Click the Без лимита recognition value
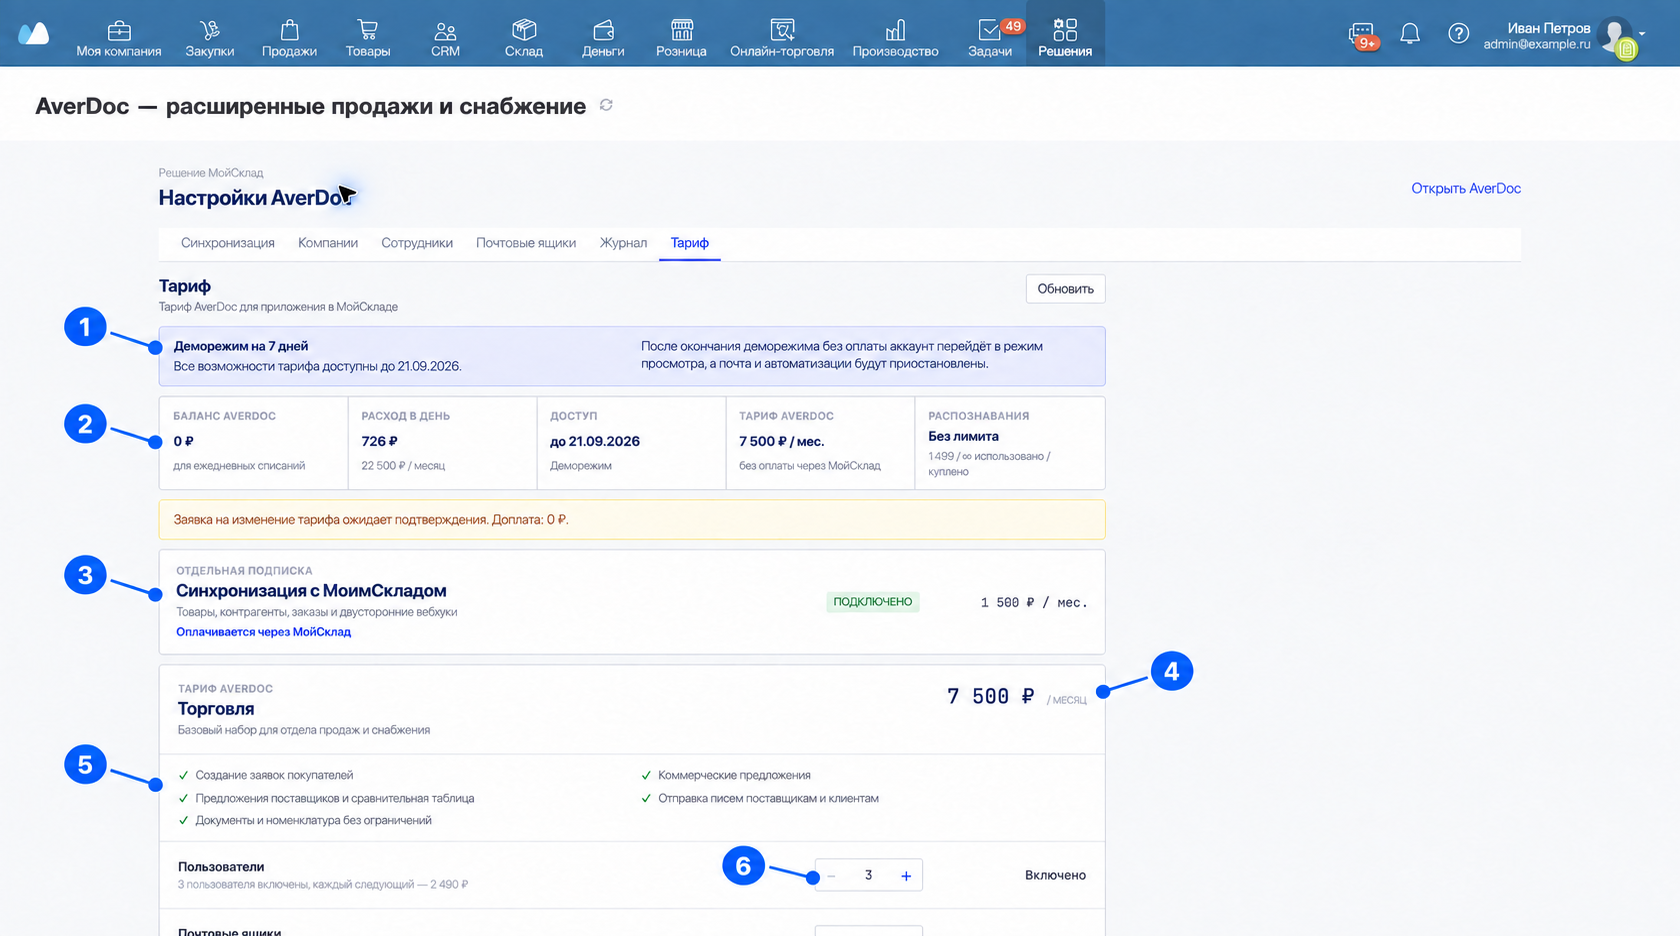This screenshot has height=936, width=1680. coord(963,436)
